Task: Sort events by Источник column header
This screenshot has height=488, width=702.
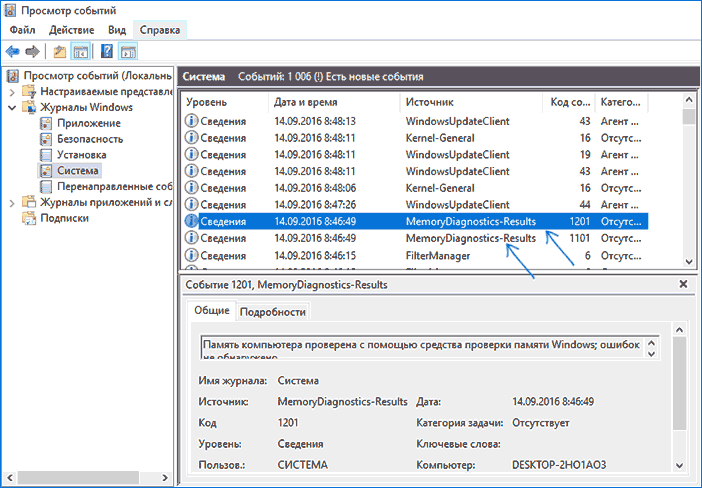Action: pyautogui.click(x=429, y=102)
